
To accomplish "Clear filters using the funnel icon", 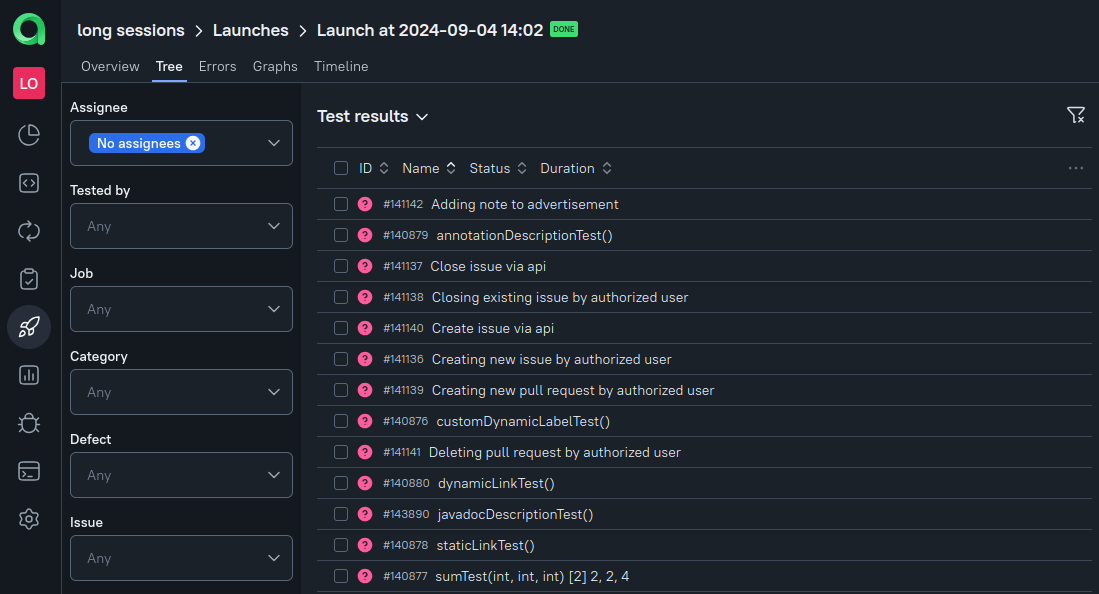I will point(1075,116).
